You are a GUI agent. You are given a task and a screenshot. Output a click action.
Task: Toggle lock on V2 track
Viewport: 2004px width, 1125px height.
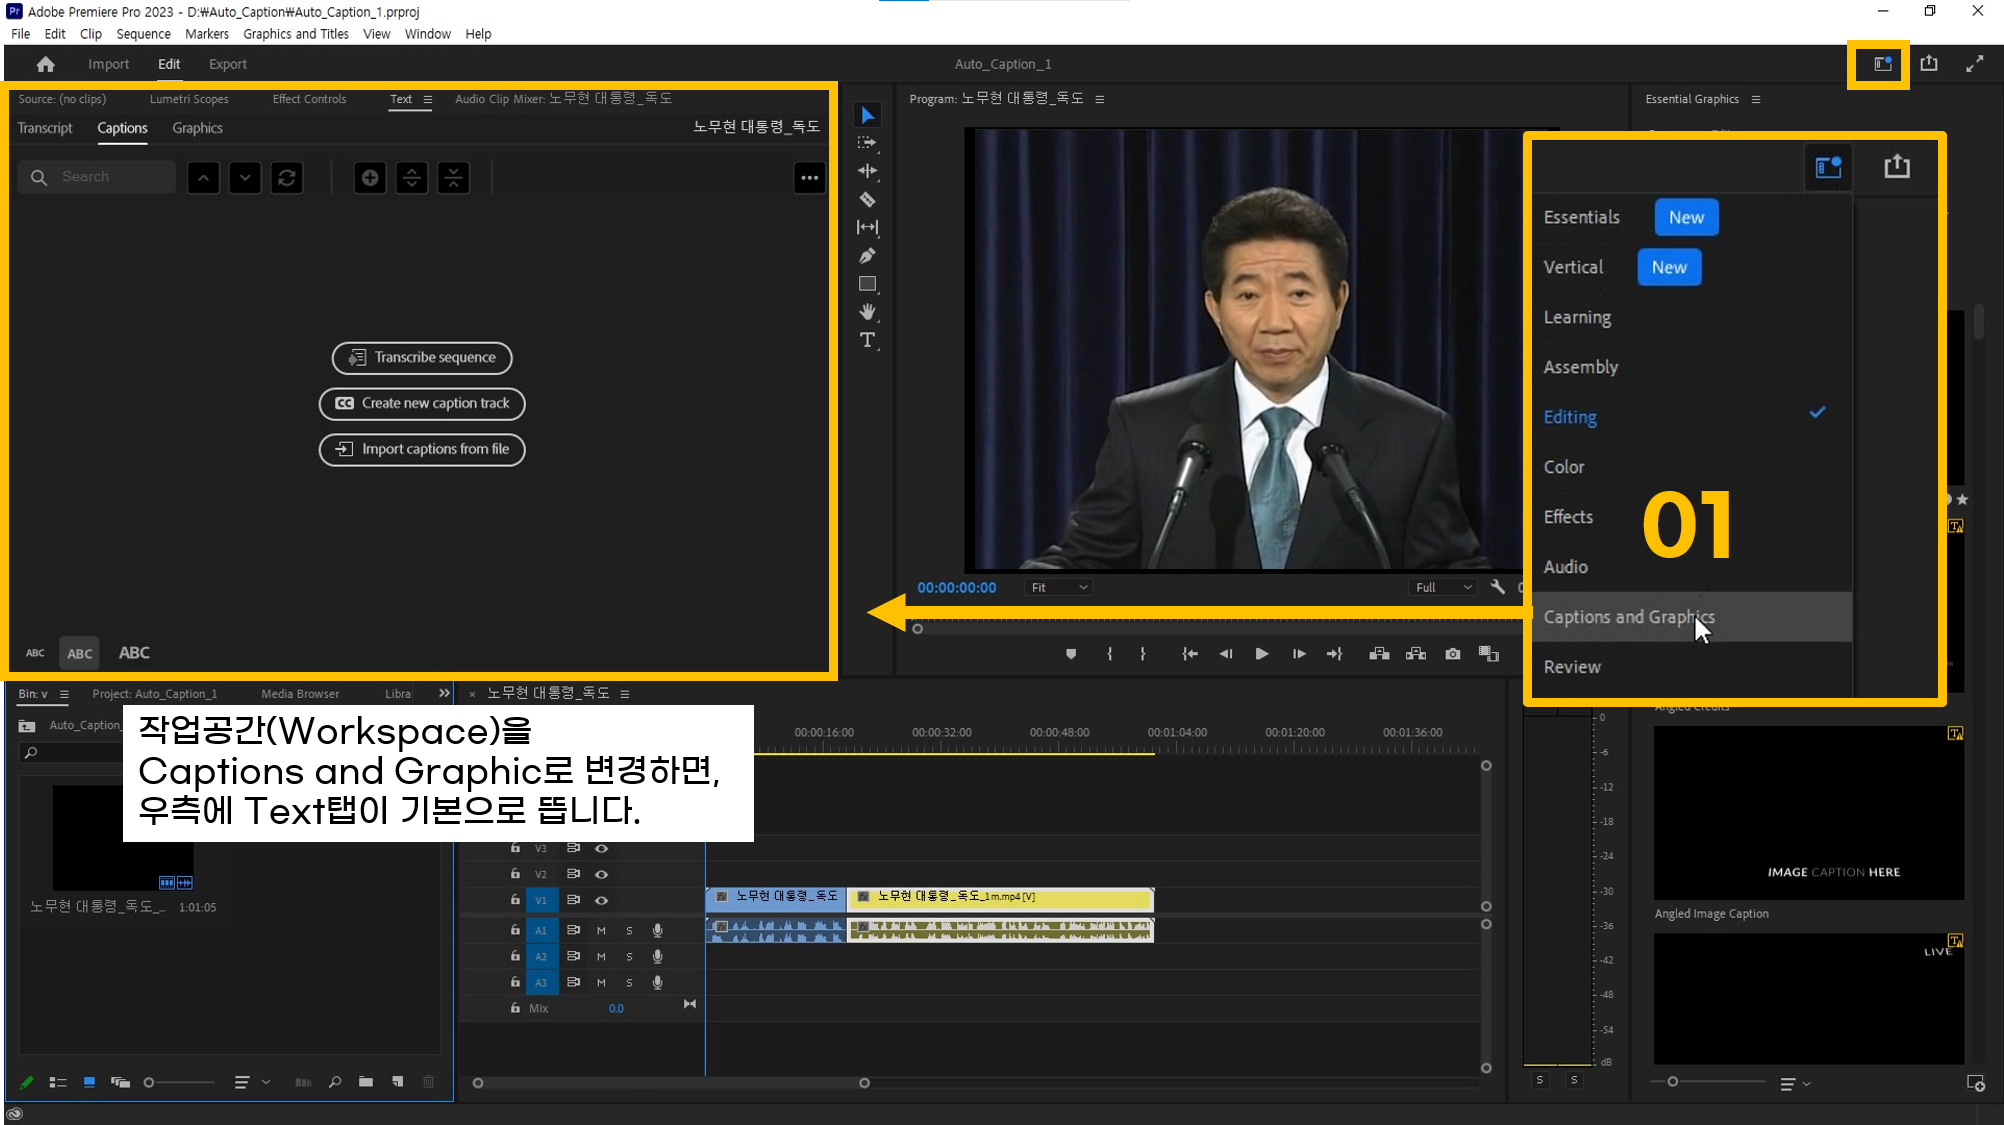tap(515, 874)
